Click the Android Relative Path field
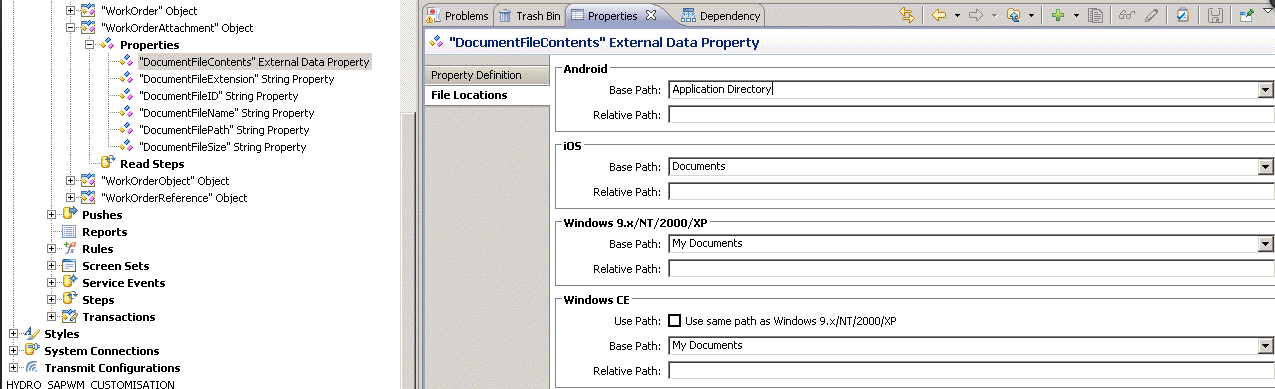 click(970, 115)
